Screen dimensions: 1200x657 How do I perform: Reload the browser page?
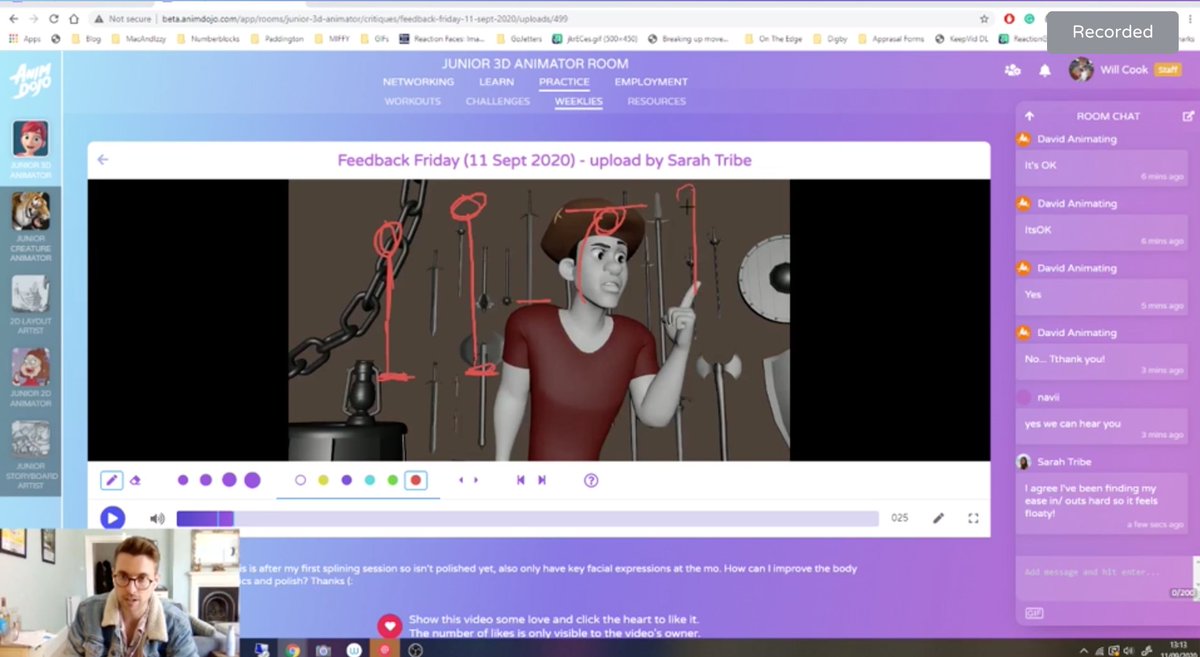[x=53, y=18]
